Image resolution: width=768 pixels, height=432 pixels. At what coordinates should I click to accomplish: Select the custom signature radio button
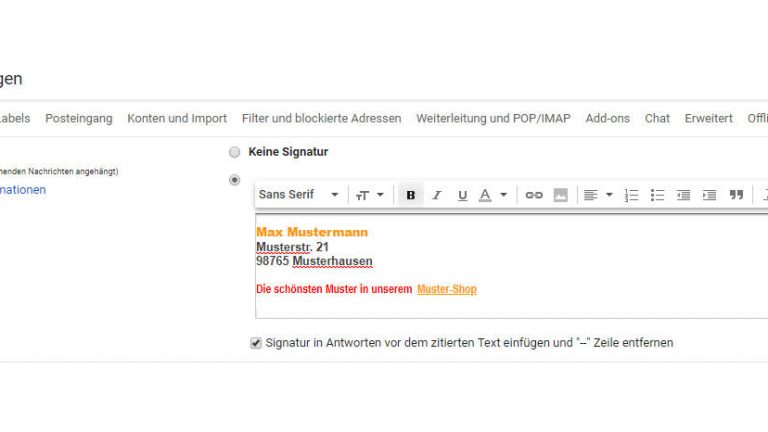(235, 180)
